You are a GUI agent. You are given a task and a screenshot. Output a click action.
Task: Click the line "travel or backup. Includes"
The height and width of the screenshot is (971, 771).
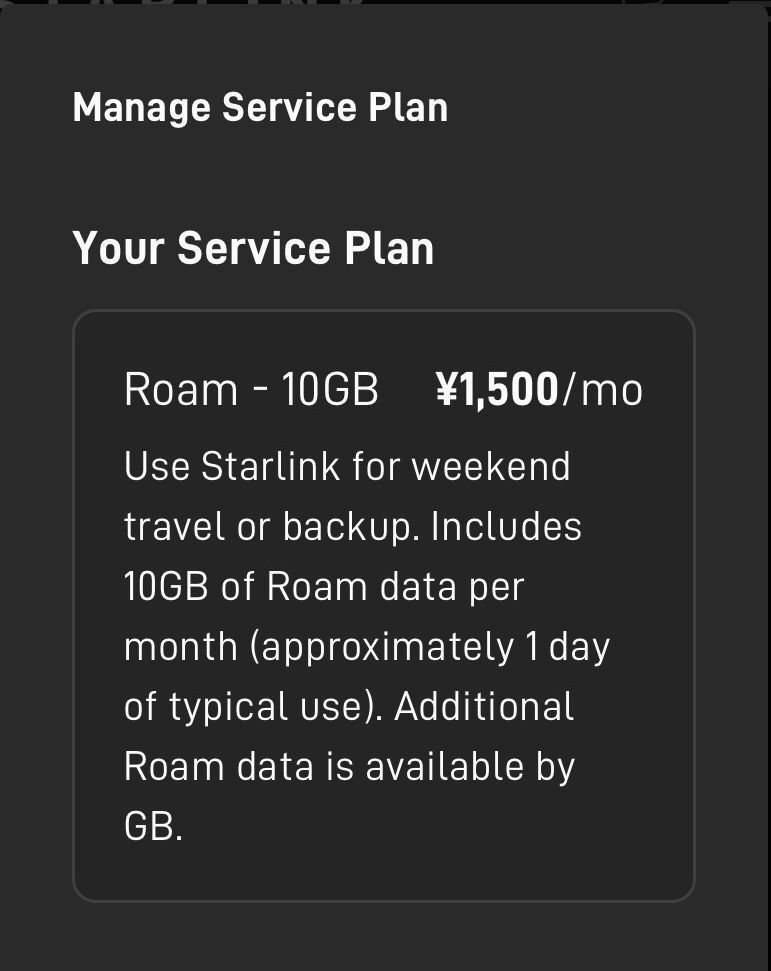(353, 527)
